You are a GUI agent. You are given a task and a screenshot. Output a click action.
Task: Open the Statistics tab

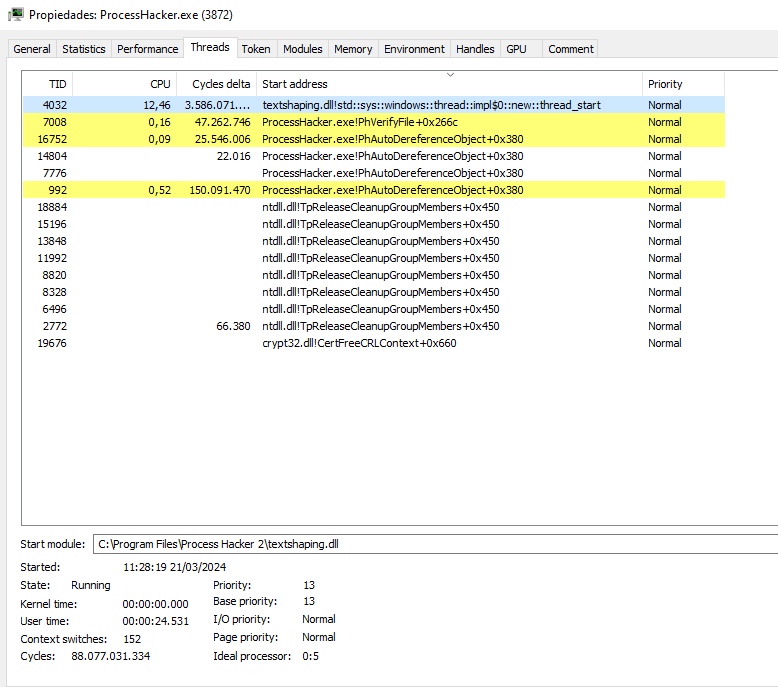84,49
